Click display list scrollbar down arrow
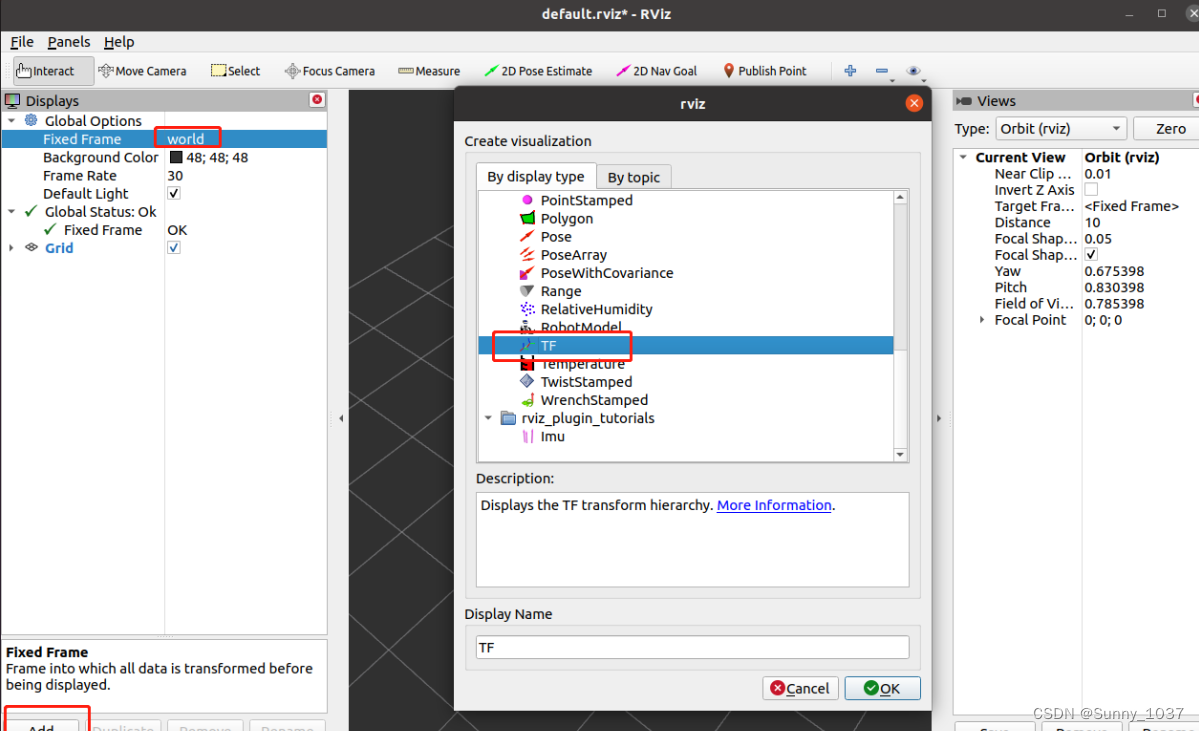The height and width of the screenshot is (731, 1199). pos(900,454)
